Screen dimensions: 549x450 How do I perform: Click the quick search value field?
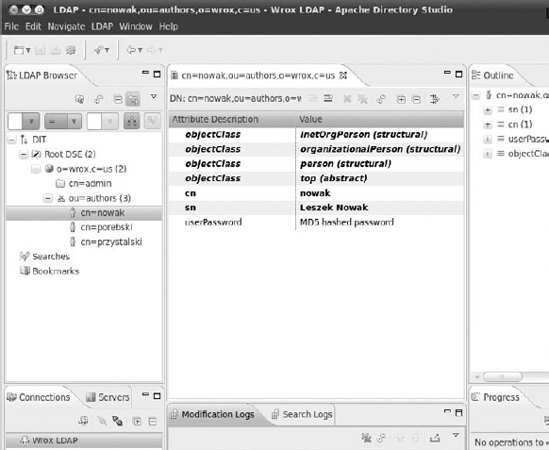tap(95, 122)
